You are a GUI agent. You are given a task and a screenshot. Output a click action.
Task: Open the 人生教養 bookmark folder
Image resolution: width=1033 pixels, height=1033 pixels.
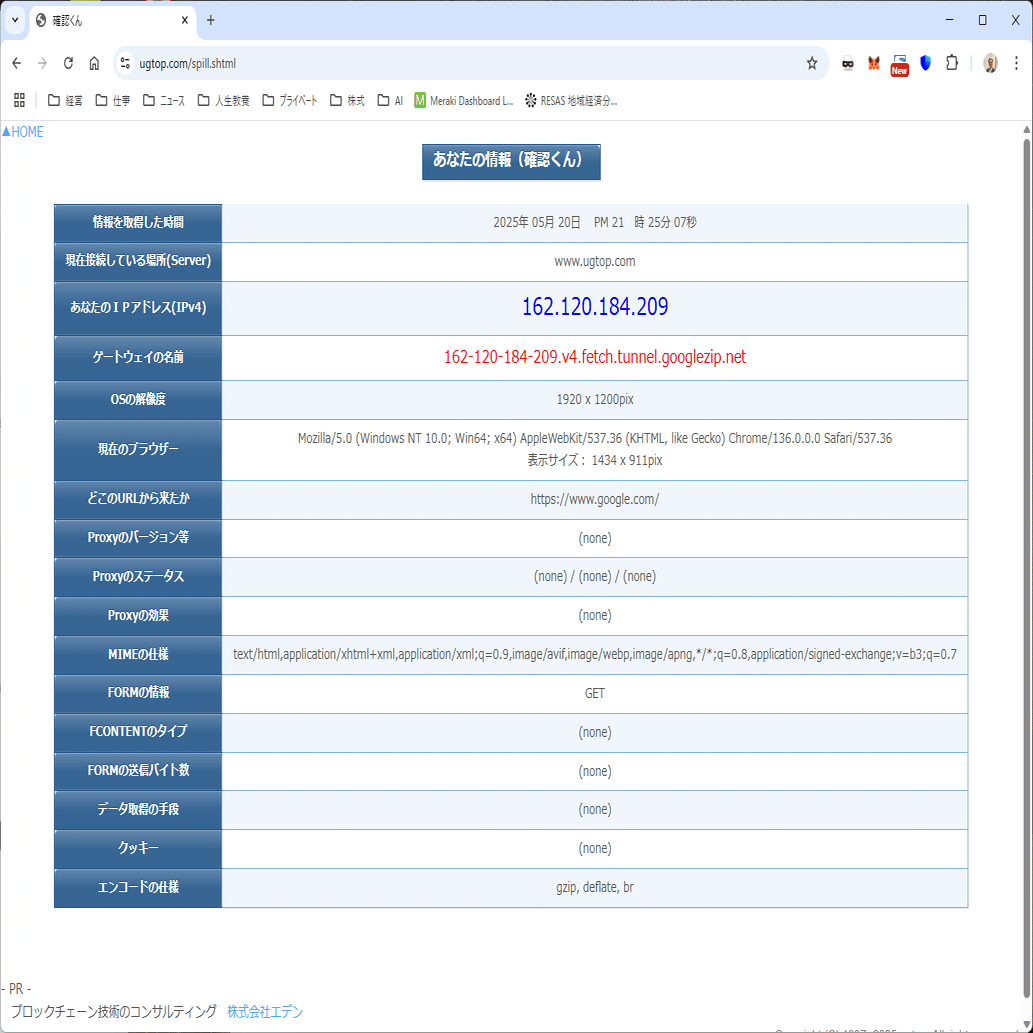point(223,100)
